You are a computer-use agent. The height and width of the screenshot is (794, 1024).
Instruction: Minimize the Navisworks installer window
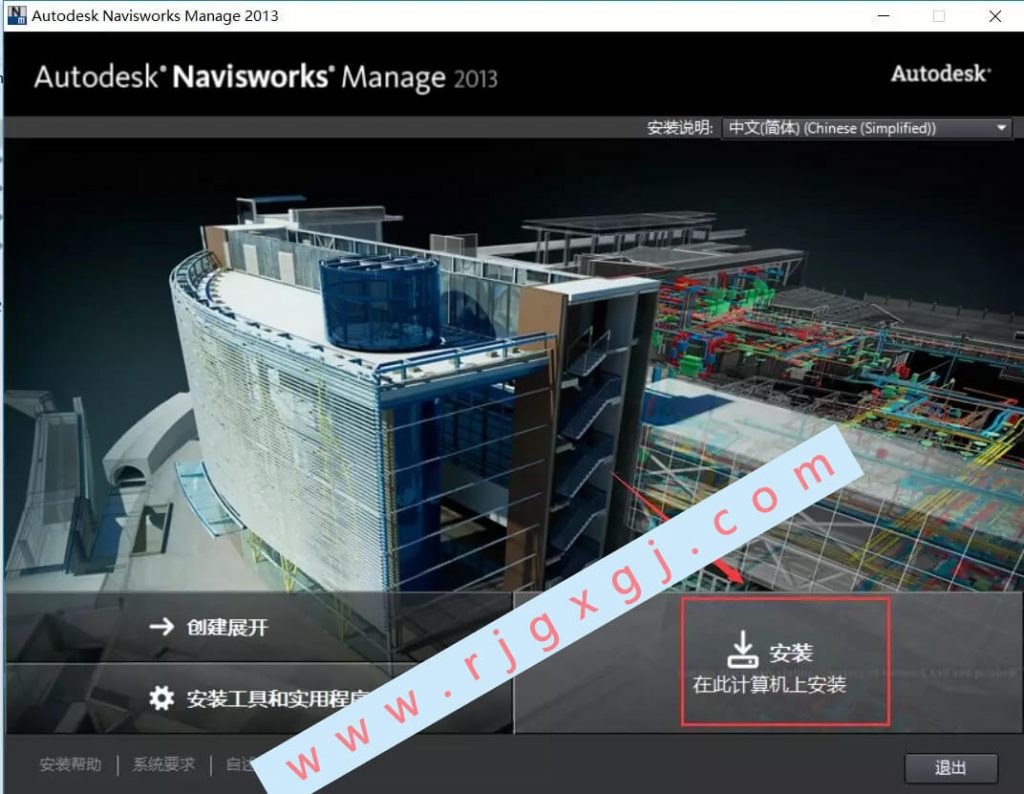point(884,16)
